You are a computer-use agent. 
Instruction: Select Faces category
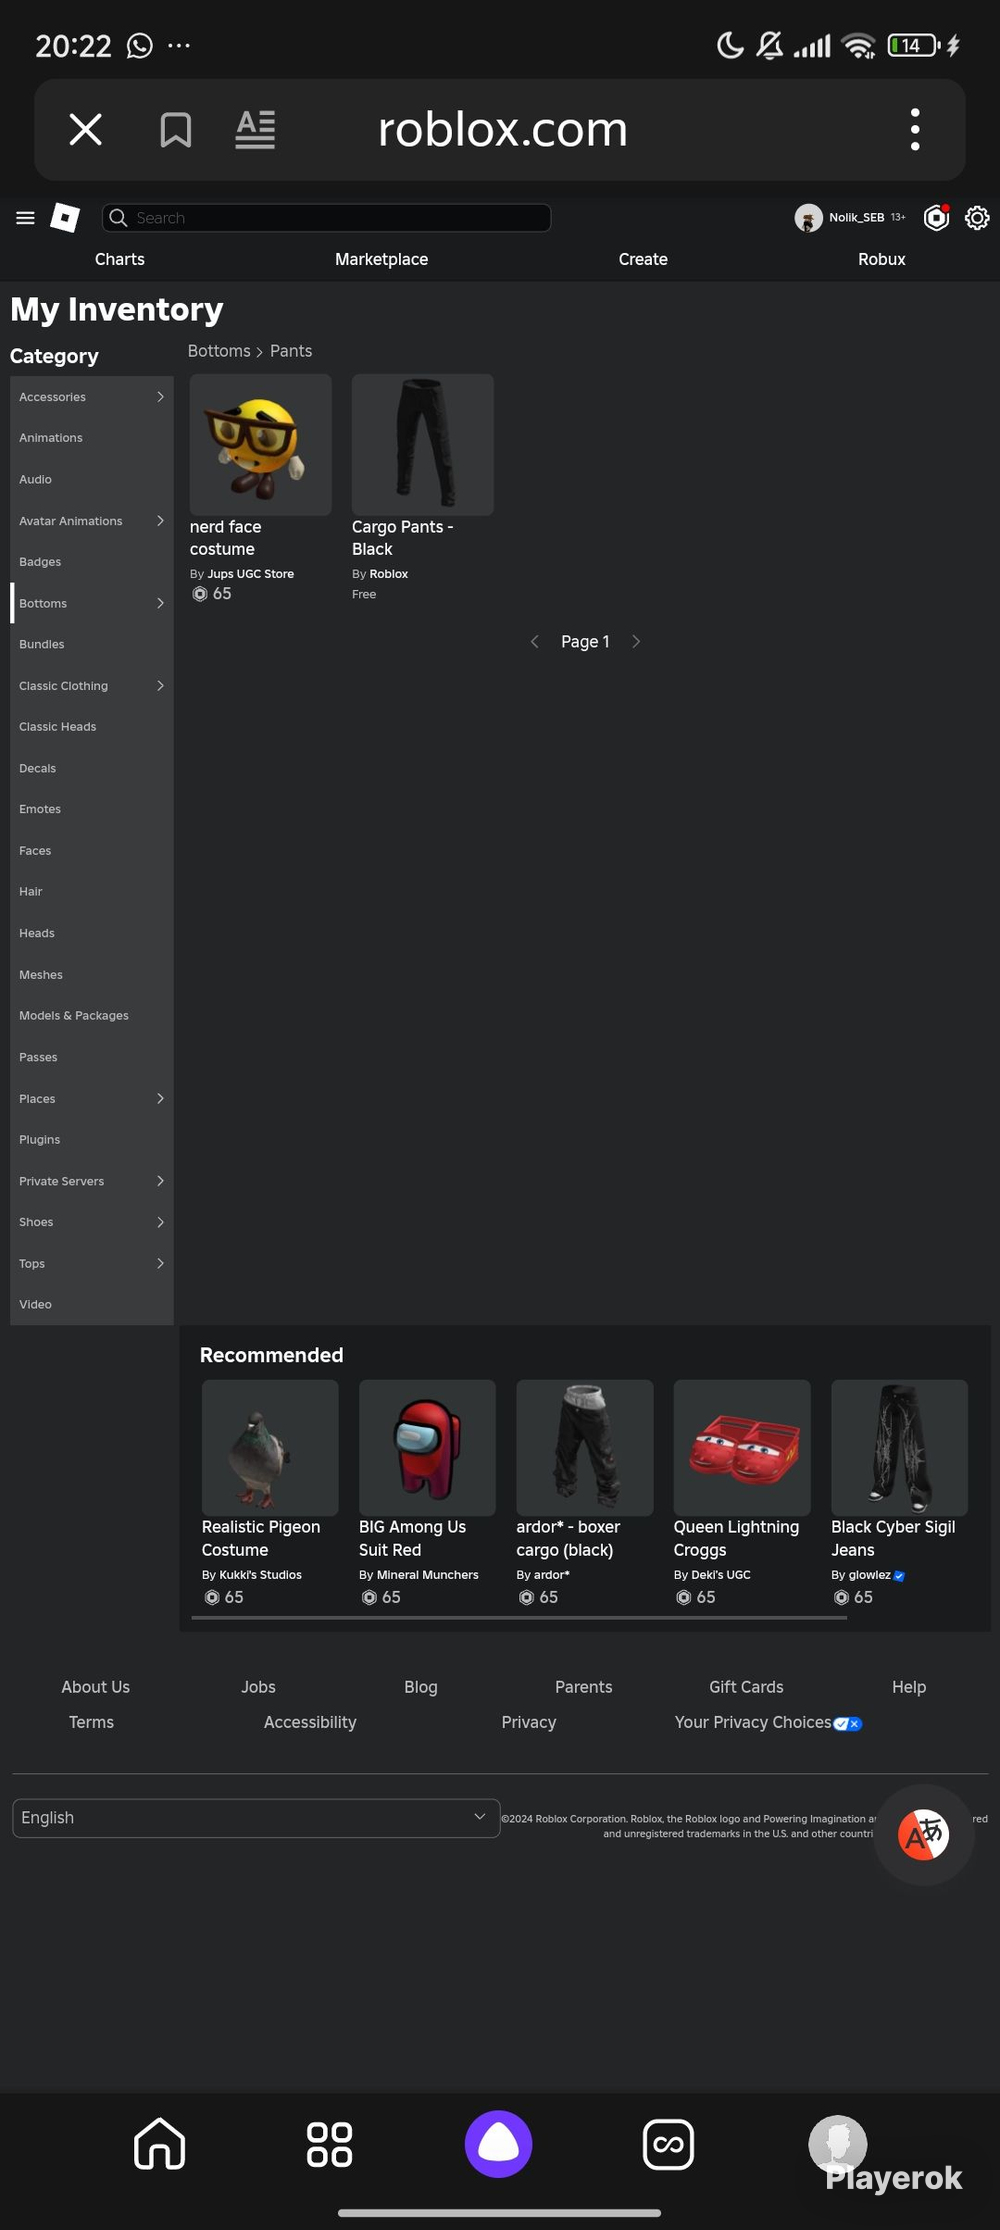click(x=92, y=851)
